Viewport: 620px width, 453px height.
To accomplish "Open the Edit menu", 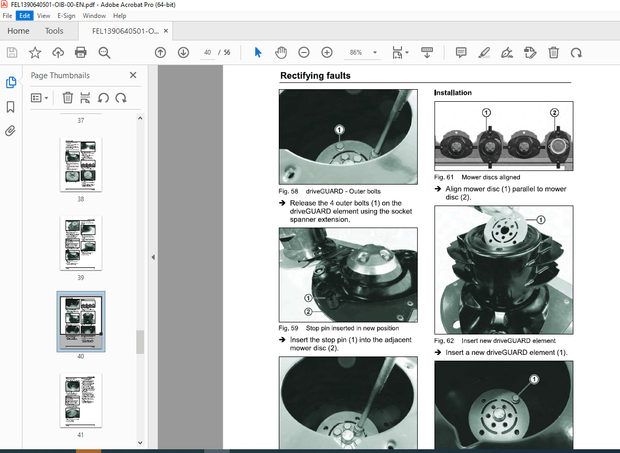I will (25, 16).
